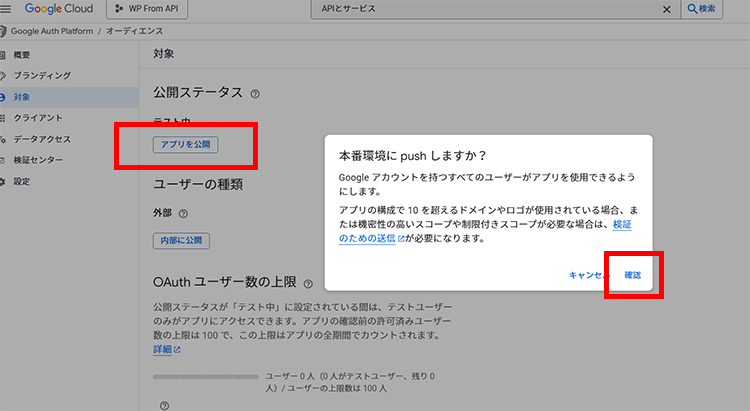Click the search field containing APIとサービス
750x411 pixels.
pos(500,9)
